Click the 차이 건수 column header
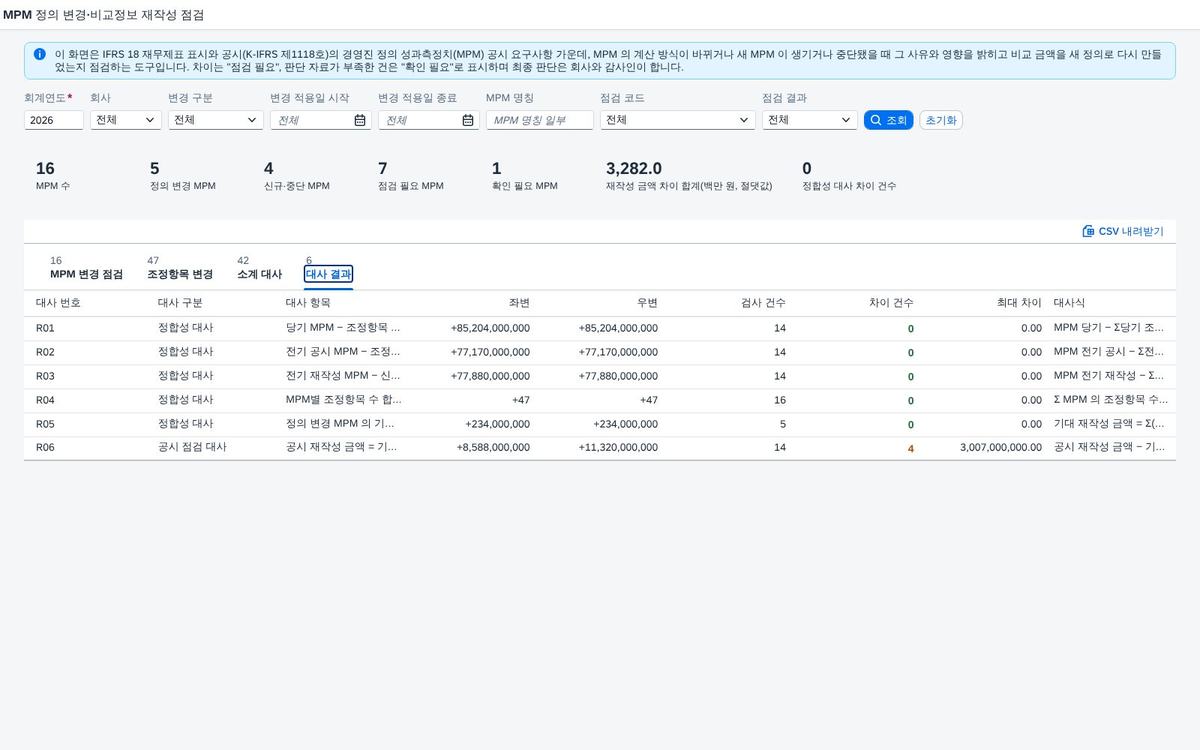Image resolution: width=1200 pixels, height=750 pixels. pos(891,303)
